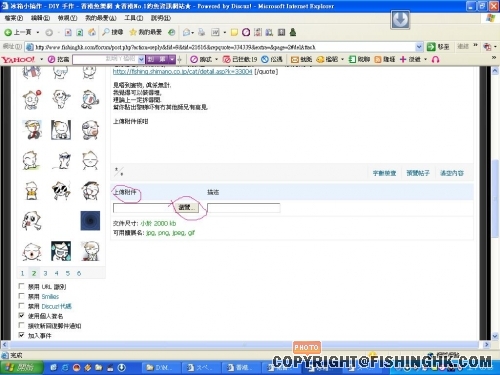Viewport: 500px width, 375px height.
Task: Insert the sunglasses character emoticon
Action: (x=61, y=191)
